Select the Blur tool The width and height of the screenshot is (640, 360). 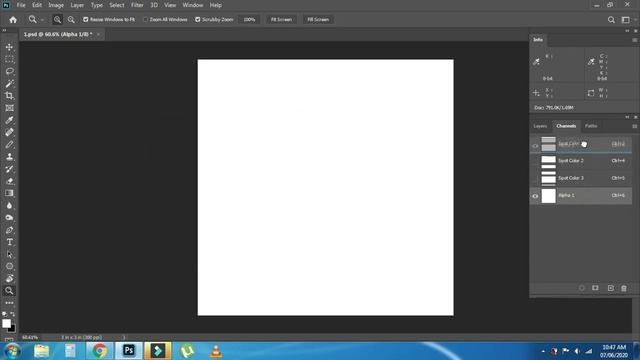(9, 206)
